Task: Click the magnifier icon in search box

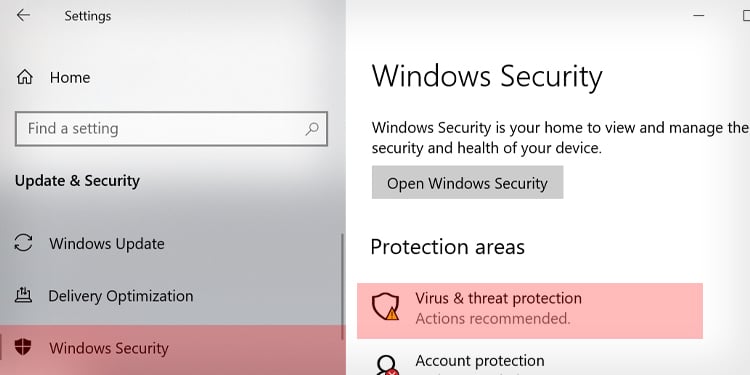Action: tap(312, 129)
